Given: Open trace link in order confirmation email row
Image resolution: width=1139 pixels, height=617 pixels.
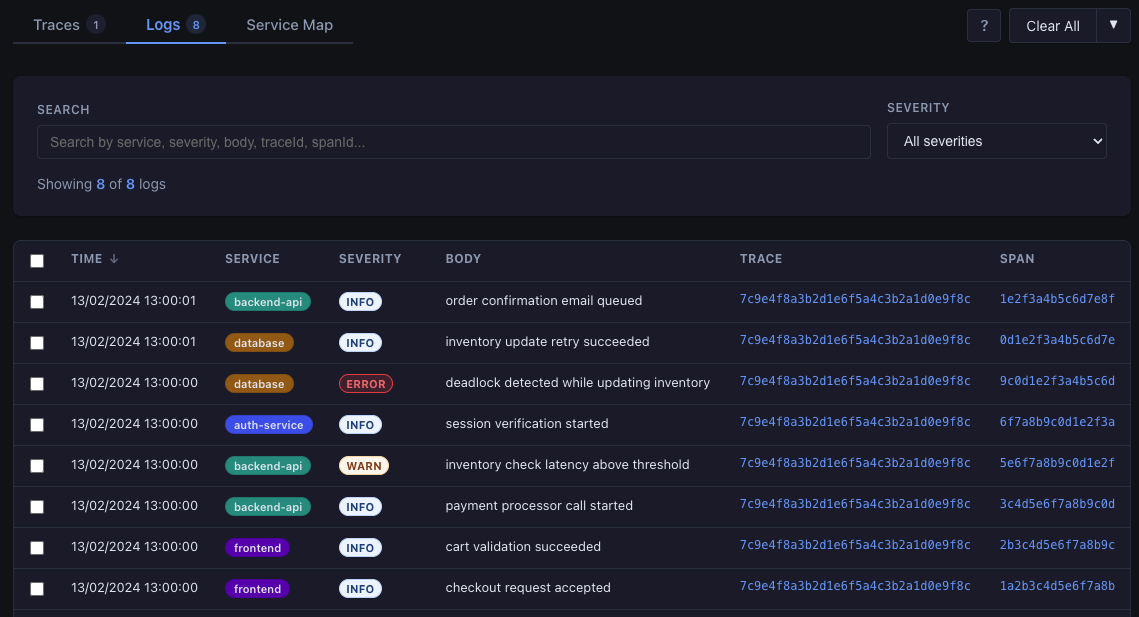Looking at the screenshot, I should point(855,299).
